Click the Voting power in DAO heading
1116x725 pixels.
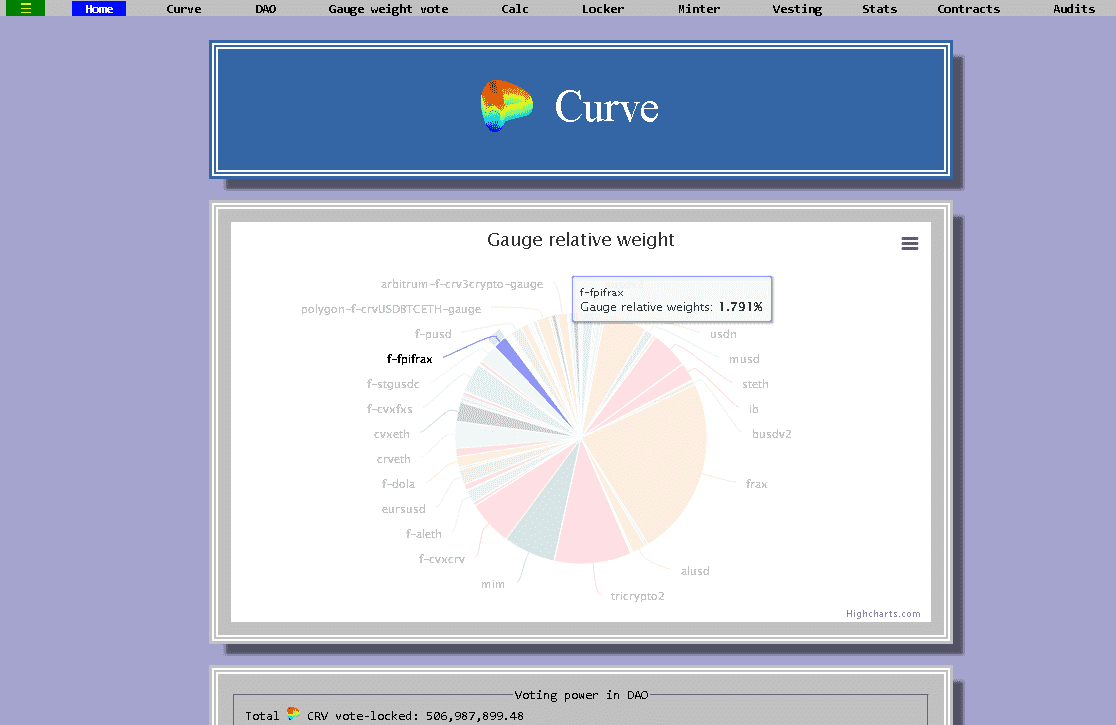click(581, 695)
